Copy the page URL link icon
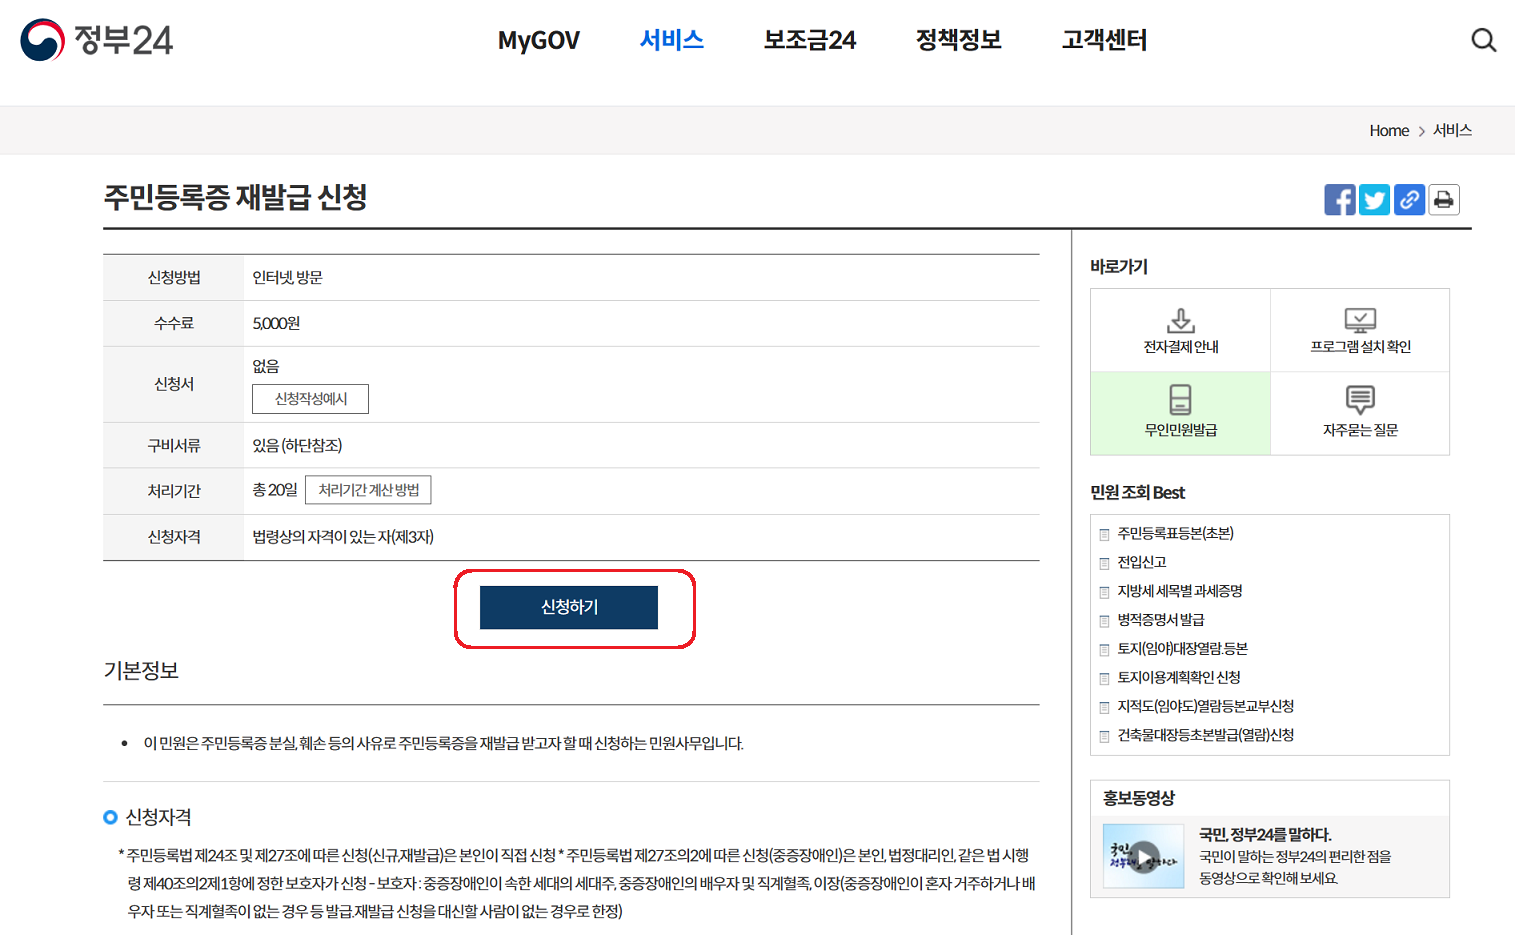This screenshot has height=935, width=1515. click(x=1409, y=199)
